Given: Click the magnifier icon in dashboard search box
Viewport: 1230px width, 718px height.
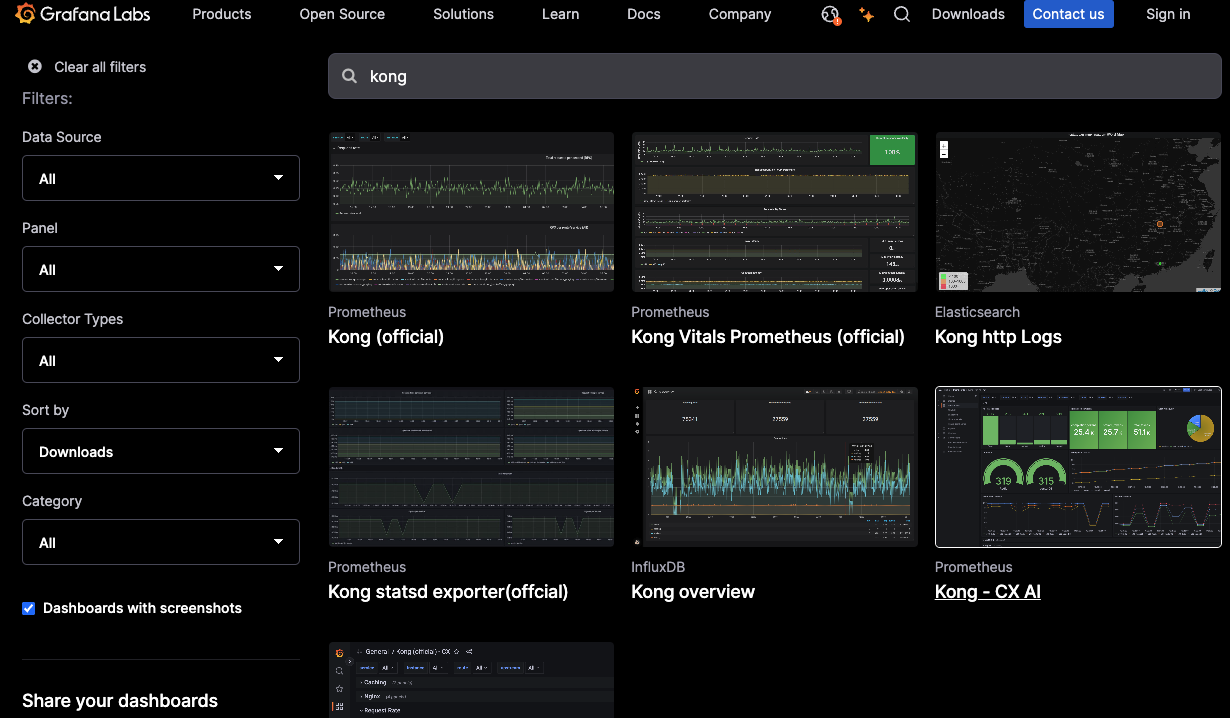Looking at the screenshot, I should 350,76.
